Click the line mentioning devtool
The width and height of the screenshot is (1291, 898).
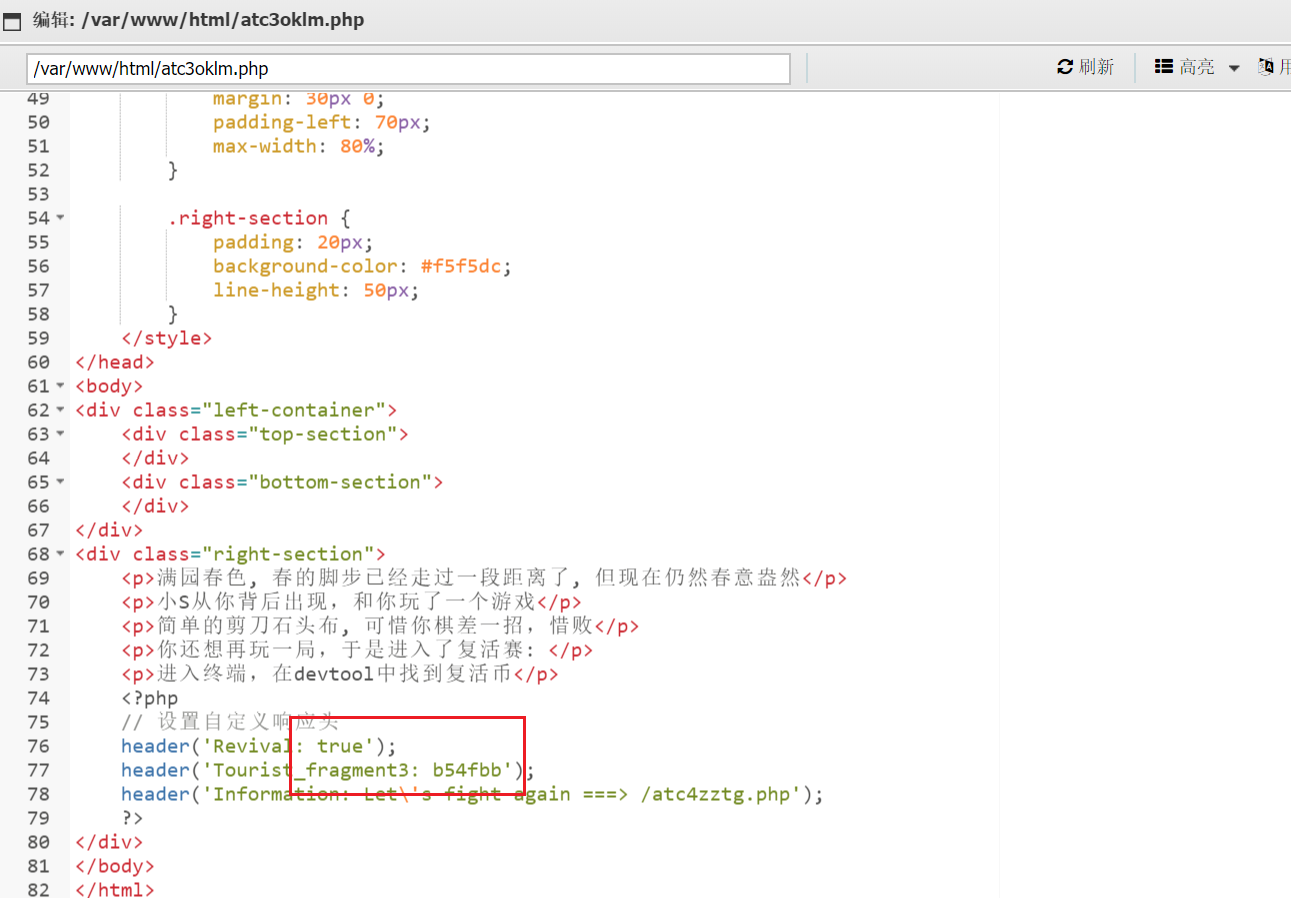[340, 674]
